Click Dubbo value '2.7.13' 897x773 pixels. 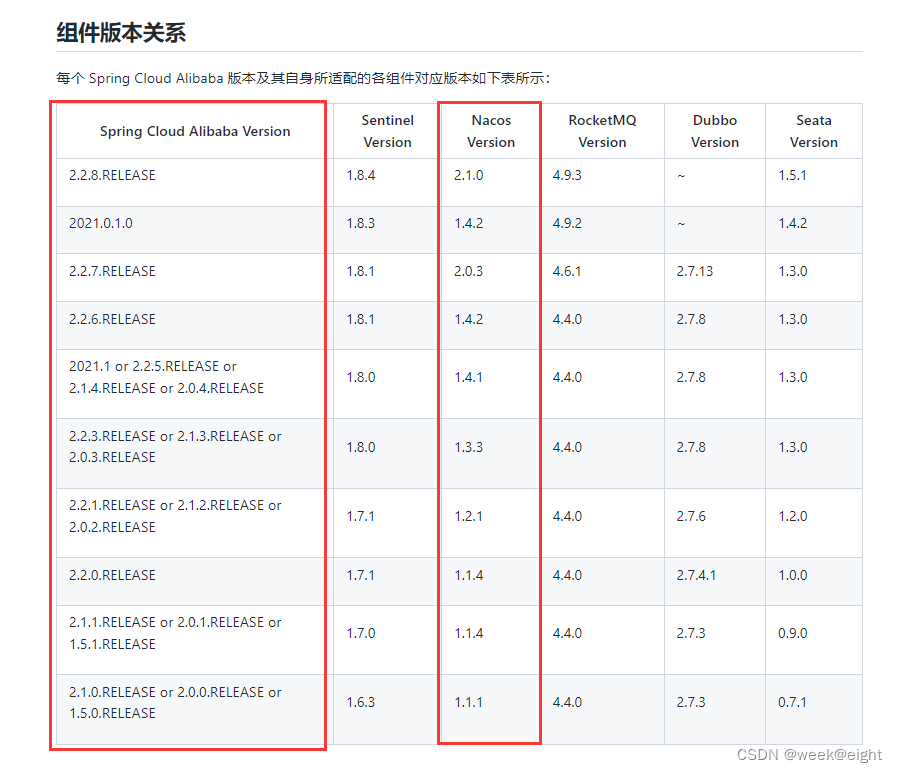click(694, 271)
